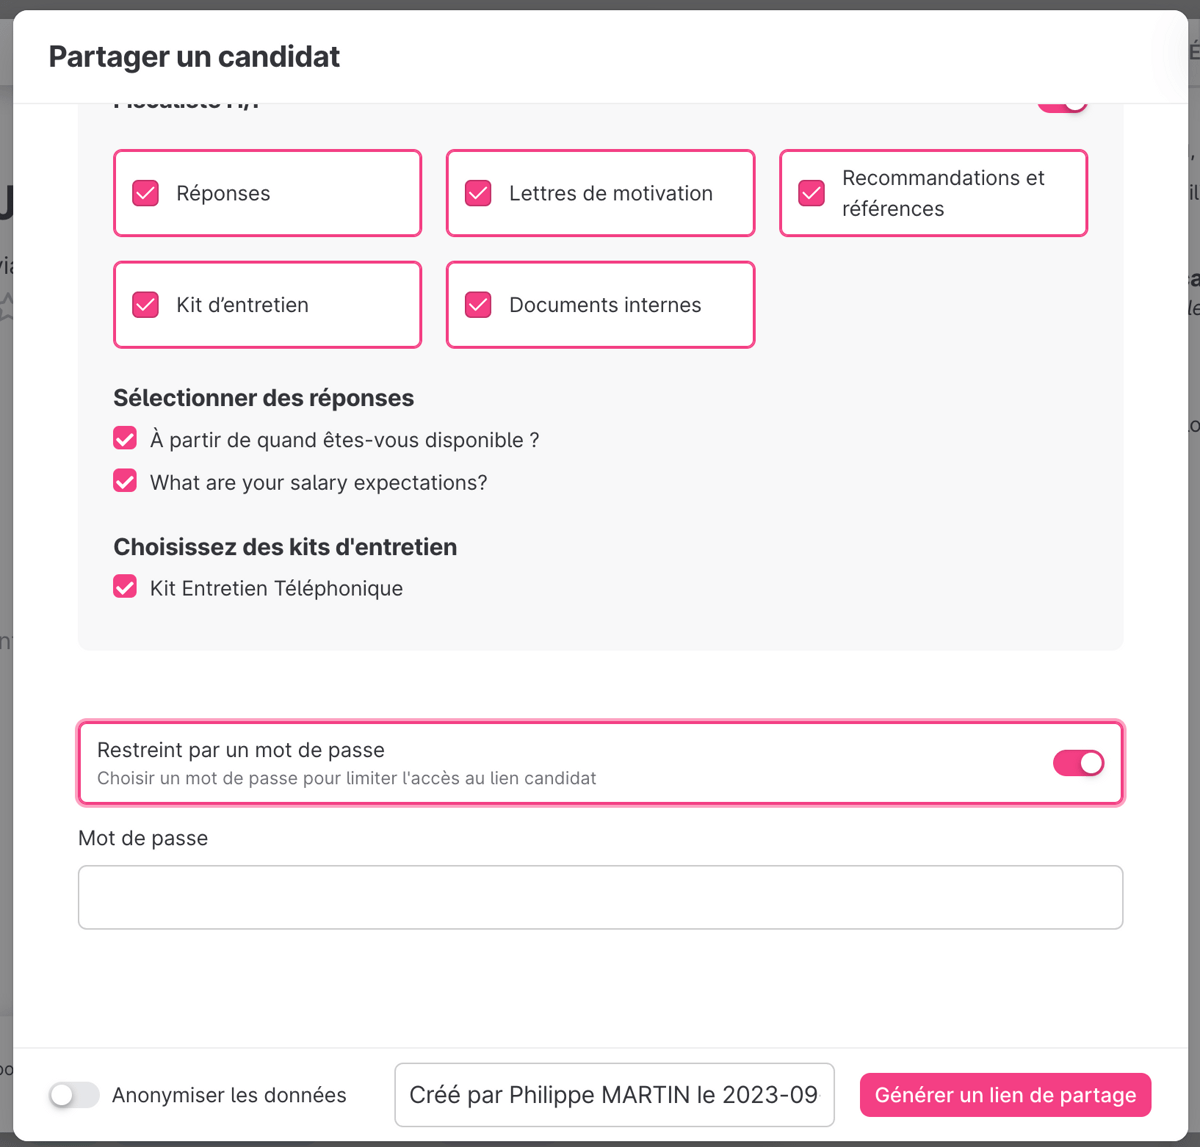Image resolution: width=1200 pixels, height=1147 pixels.
Task: Deselect the salary expectations question checkbox
Action: (125, 481)
